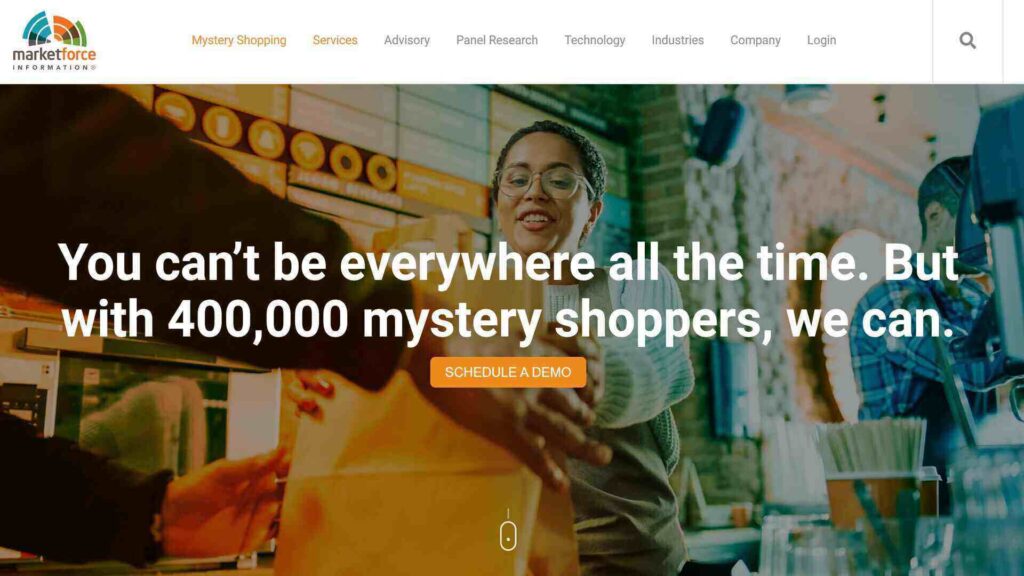1024x576 pixels.
Task: Click the marketforce wordmark text
Action: 54,55
